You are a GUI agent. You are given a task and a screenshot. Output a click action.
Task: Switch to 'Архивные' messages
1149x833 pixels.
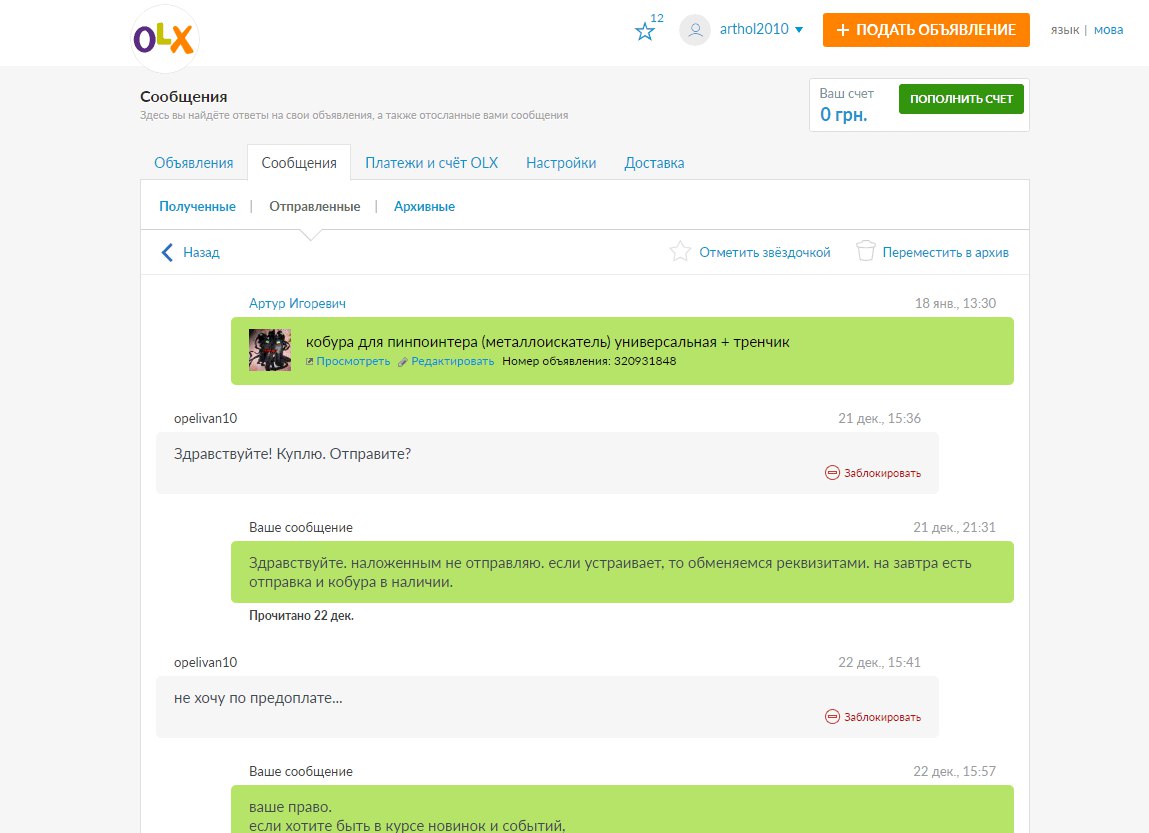point(424,207)
